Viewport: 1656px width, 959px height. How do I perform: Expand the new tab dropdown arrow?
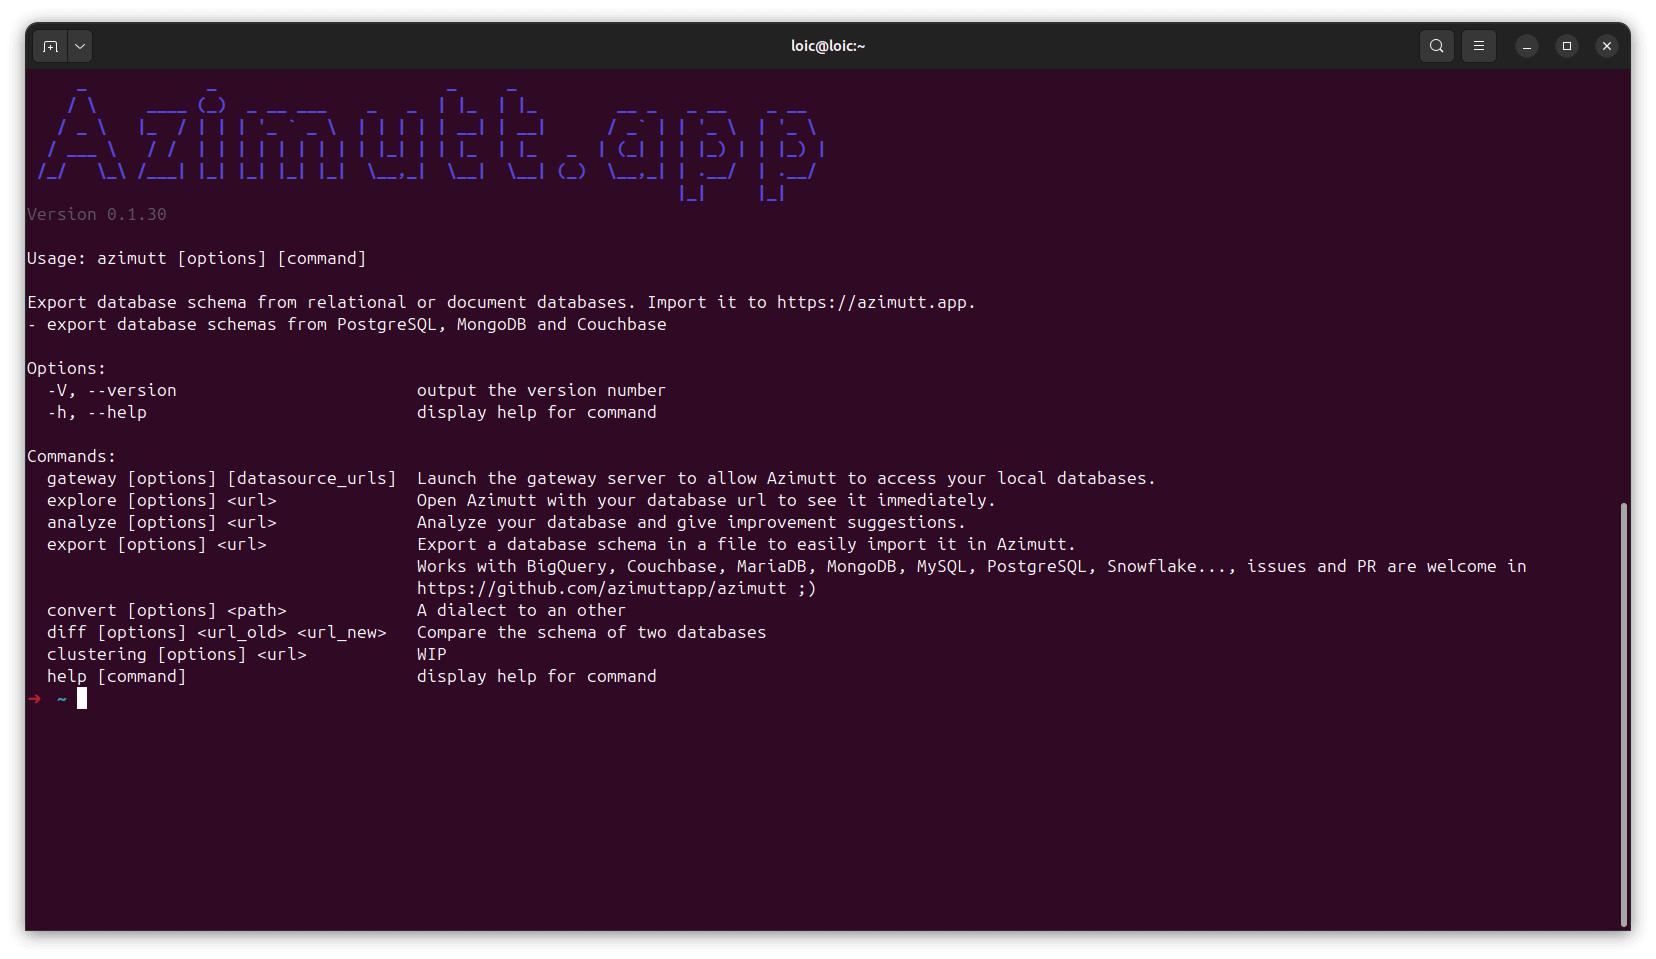80,45
